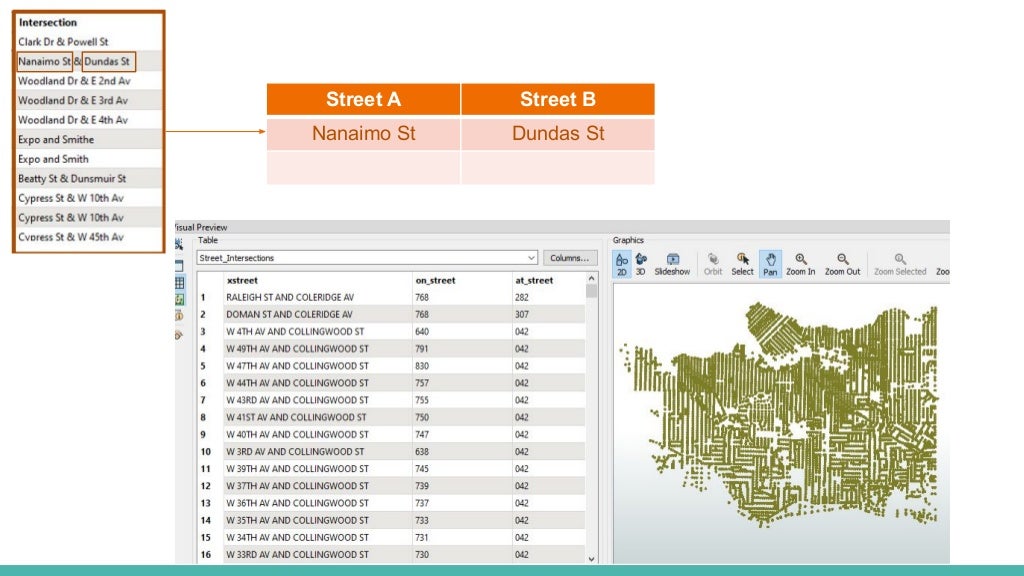Activate the Select tool
Screen dimensions: 1024x576
pyautogui.click(x=742, y=263)
